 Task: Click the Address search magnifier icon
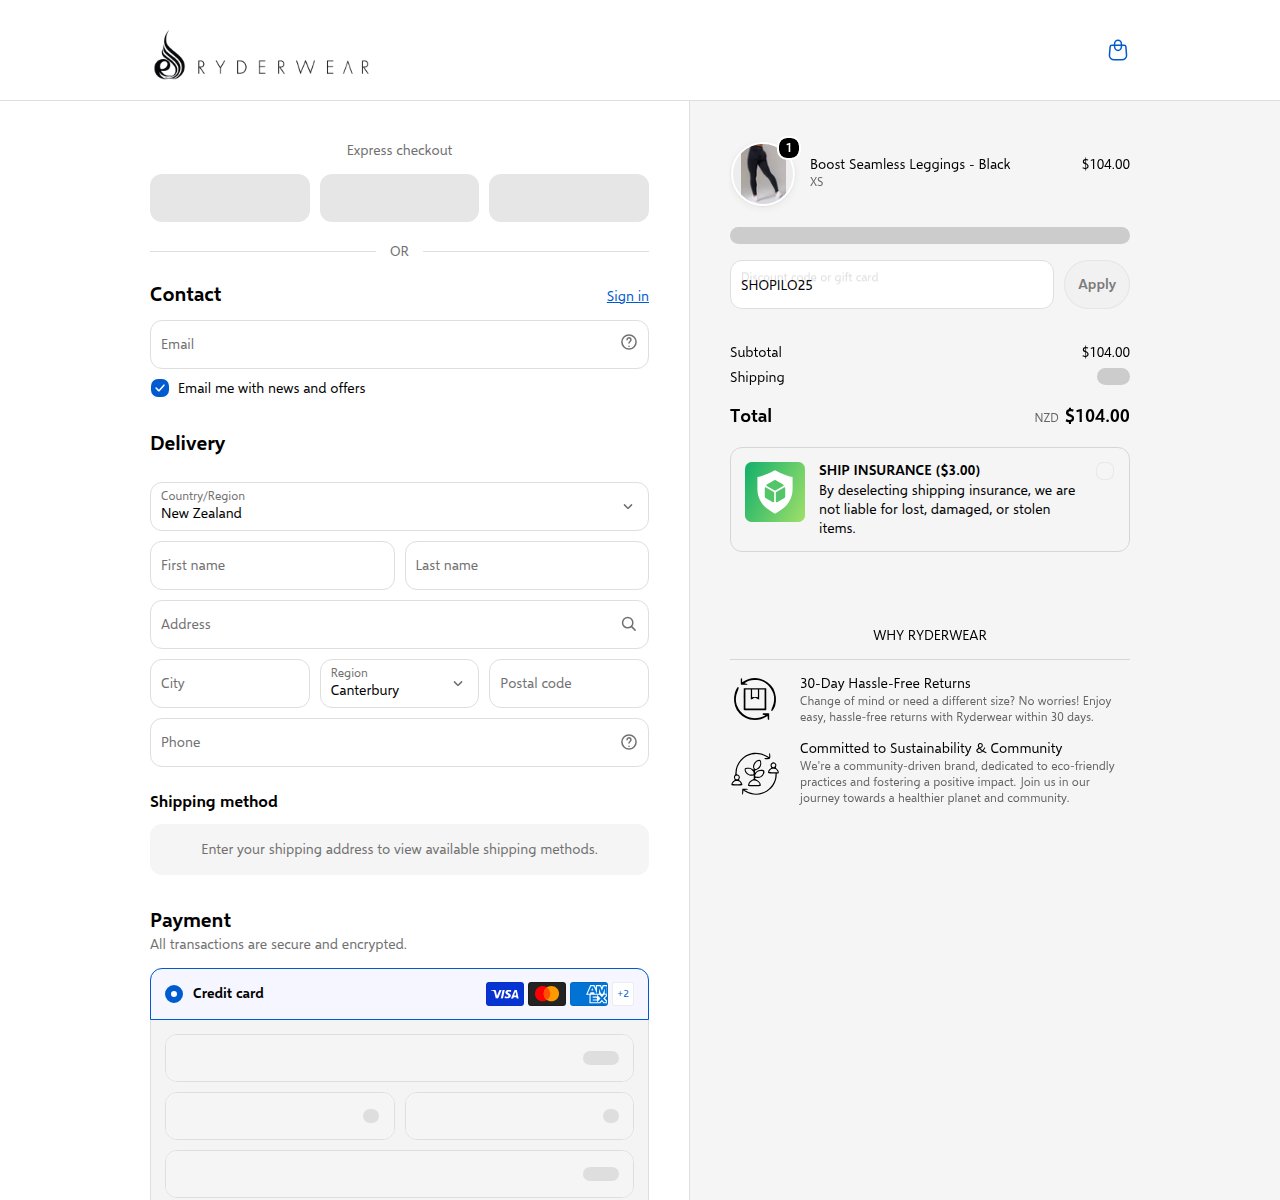[629, 624]
